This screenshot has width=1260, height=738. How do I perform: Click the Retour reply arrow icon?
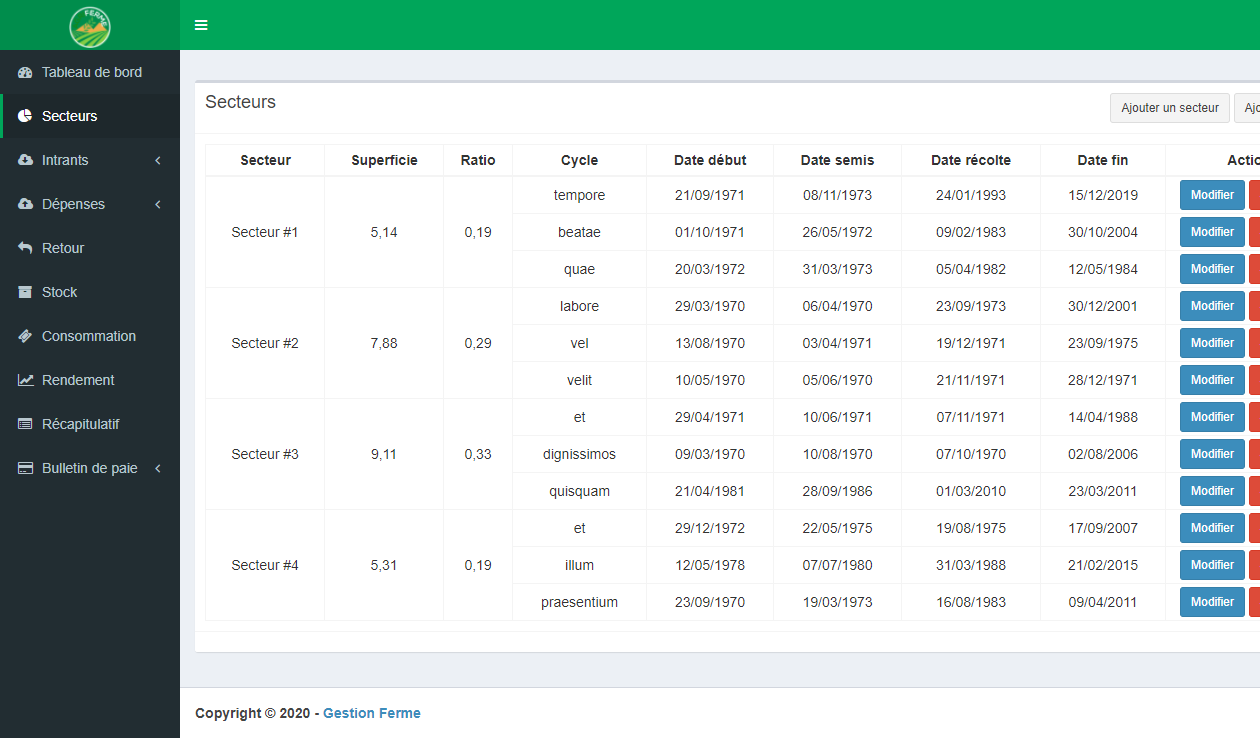[25, 248]
